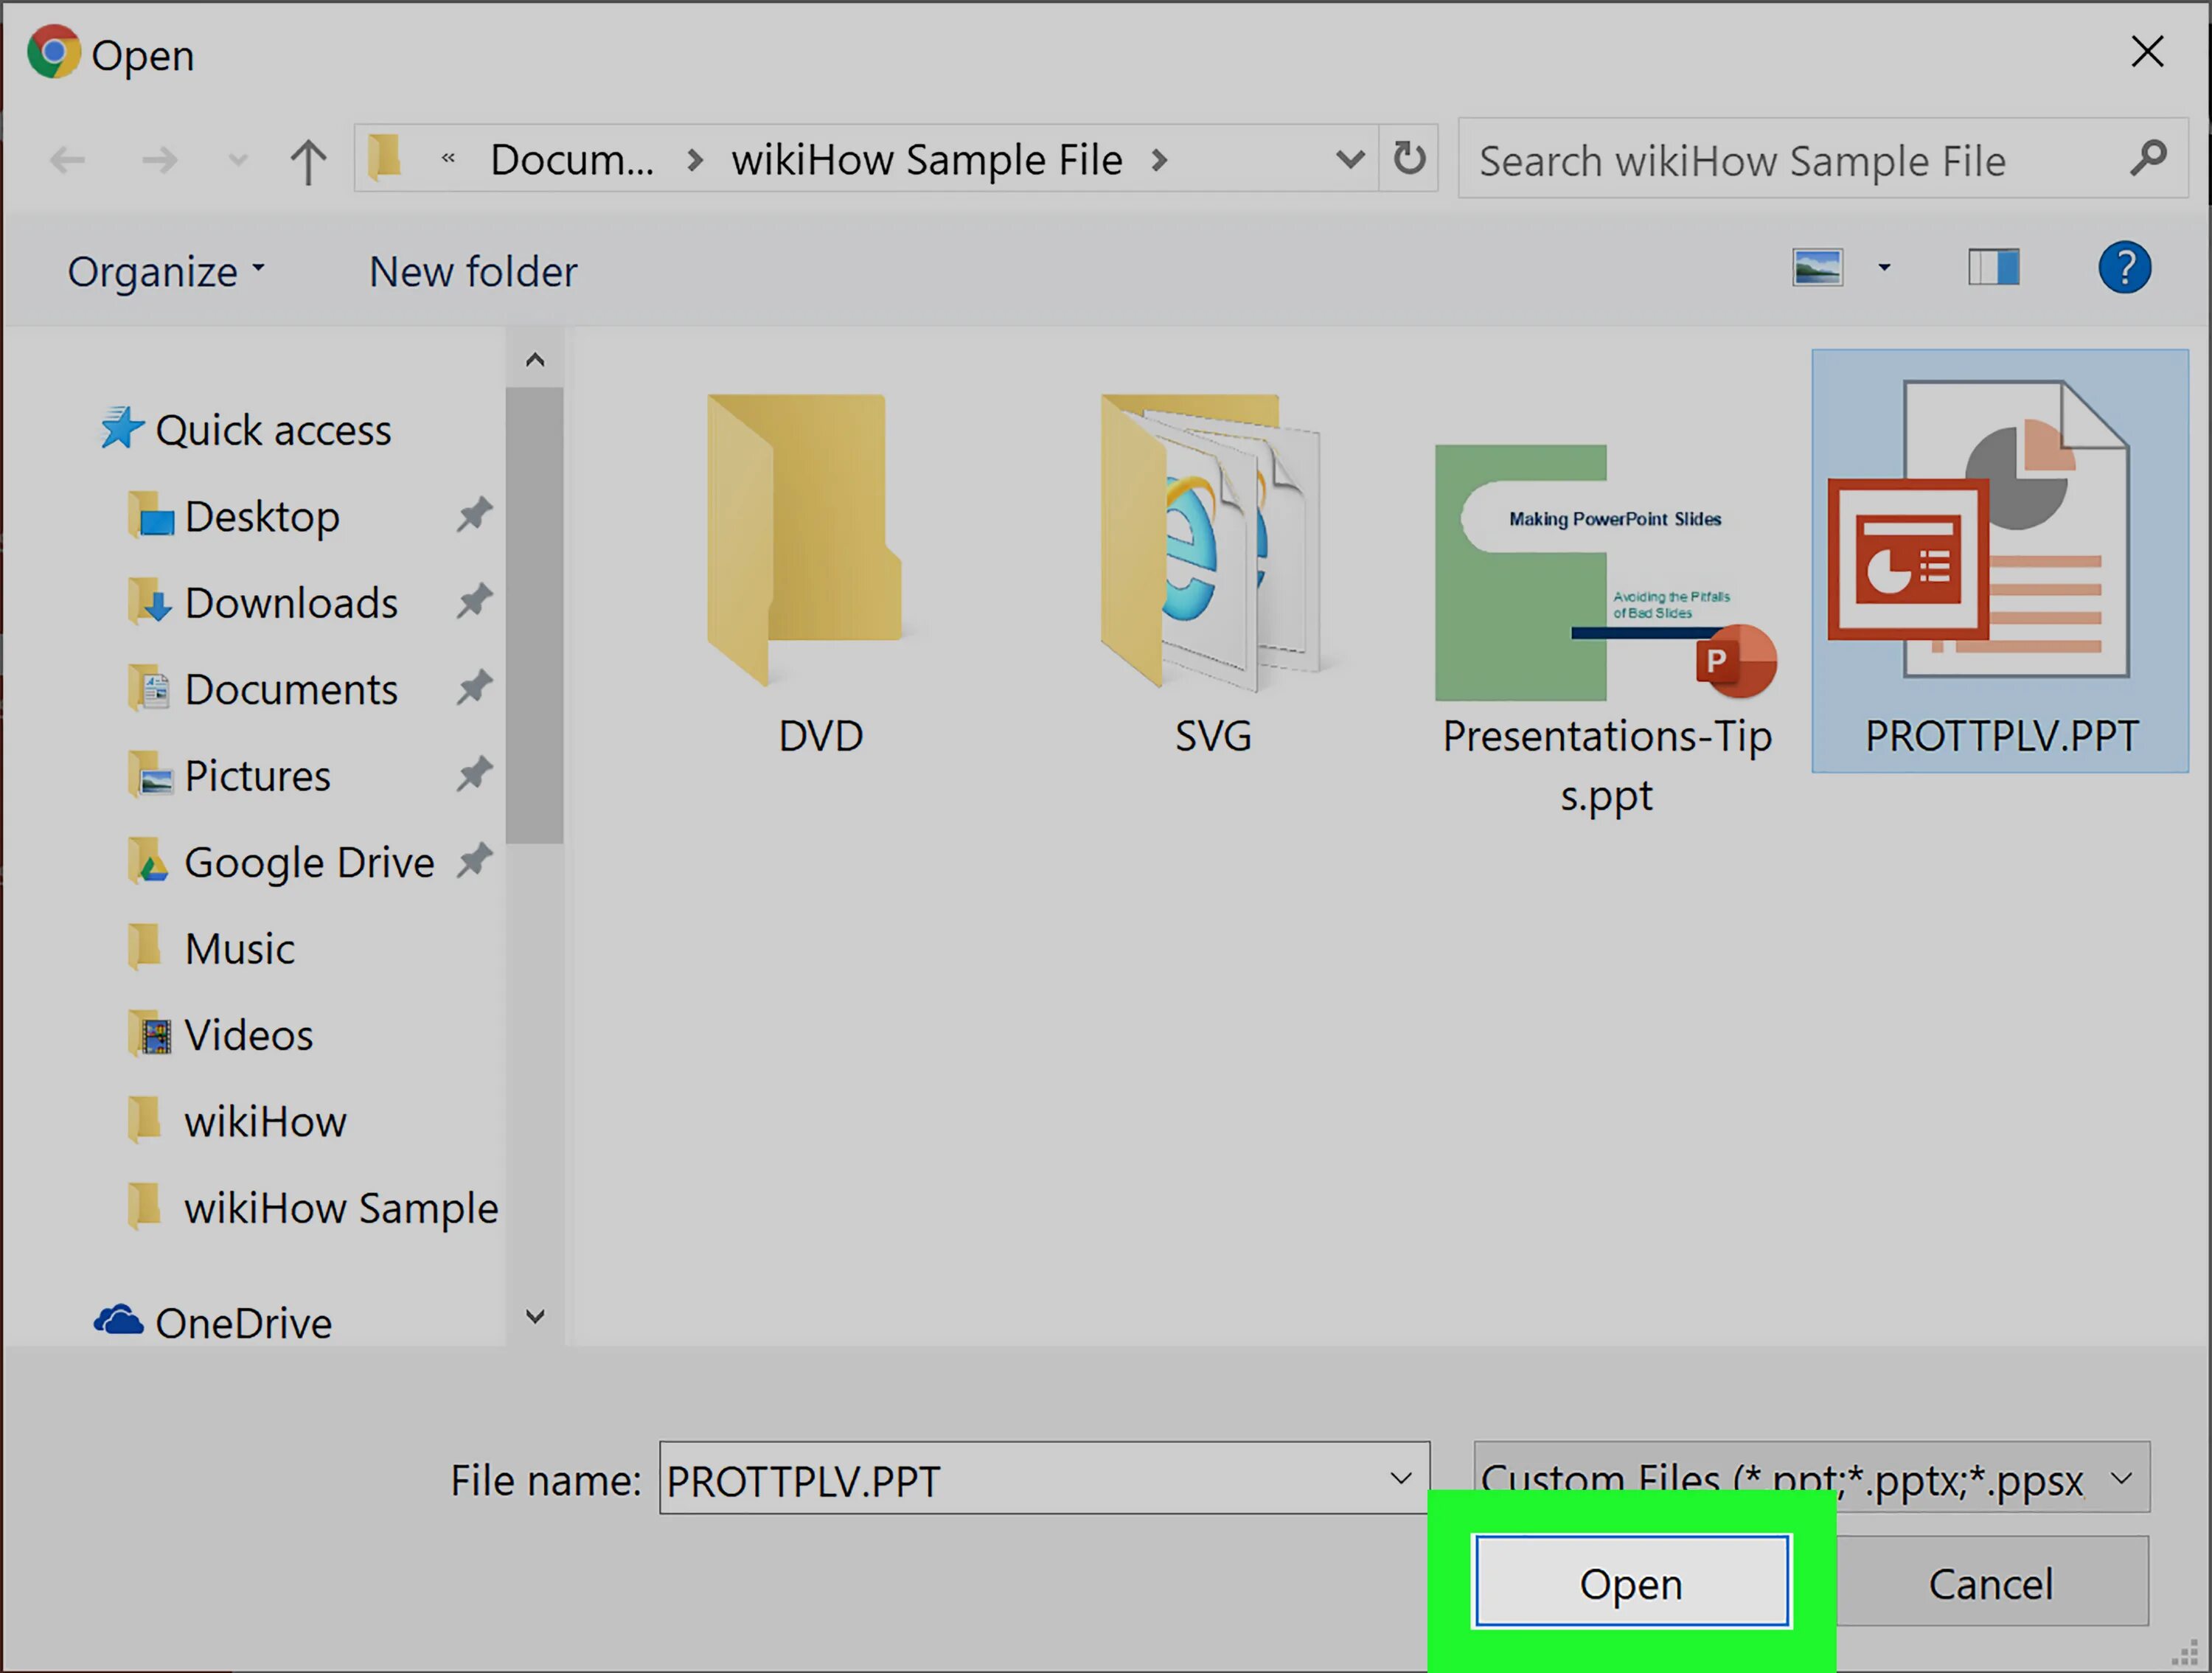Click the pin icon next to Desktop
This screenshot has height=1673, width=2212.
click(x=475, y=515)
